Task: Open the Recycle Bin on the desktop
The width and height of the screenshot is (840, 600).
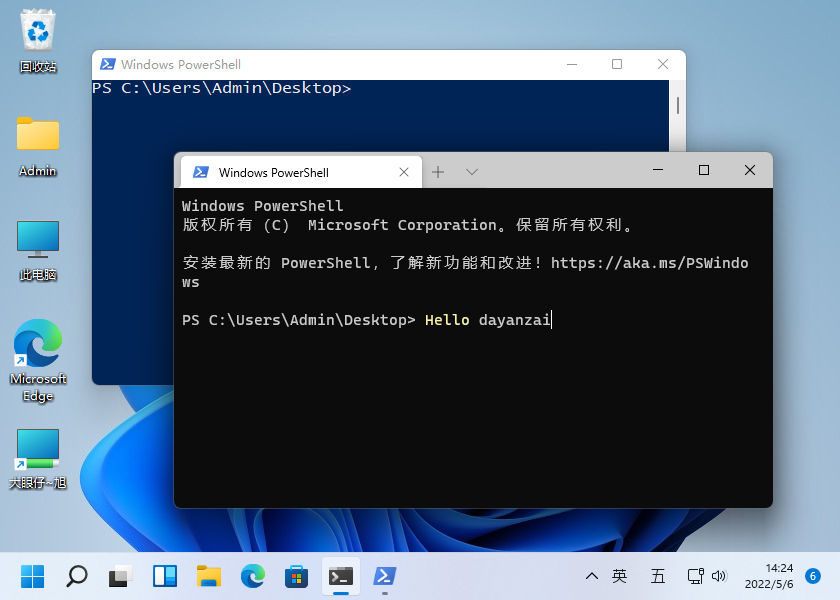Action: coord(37,33)
